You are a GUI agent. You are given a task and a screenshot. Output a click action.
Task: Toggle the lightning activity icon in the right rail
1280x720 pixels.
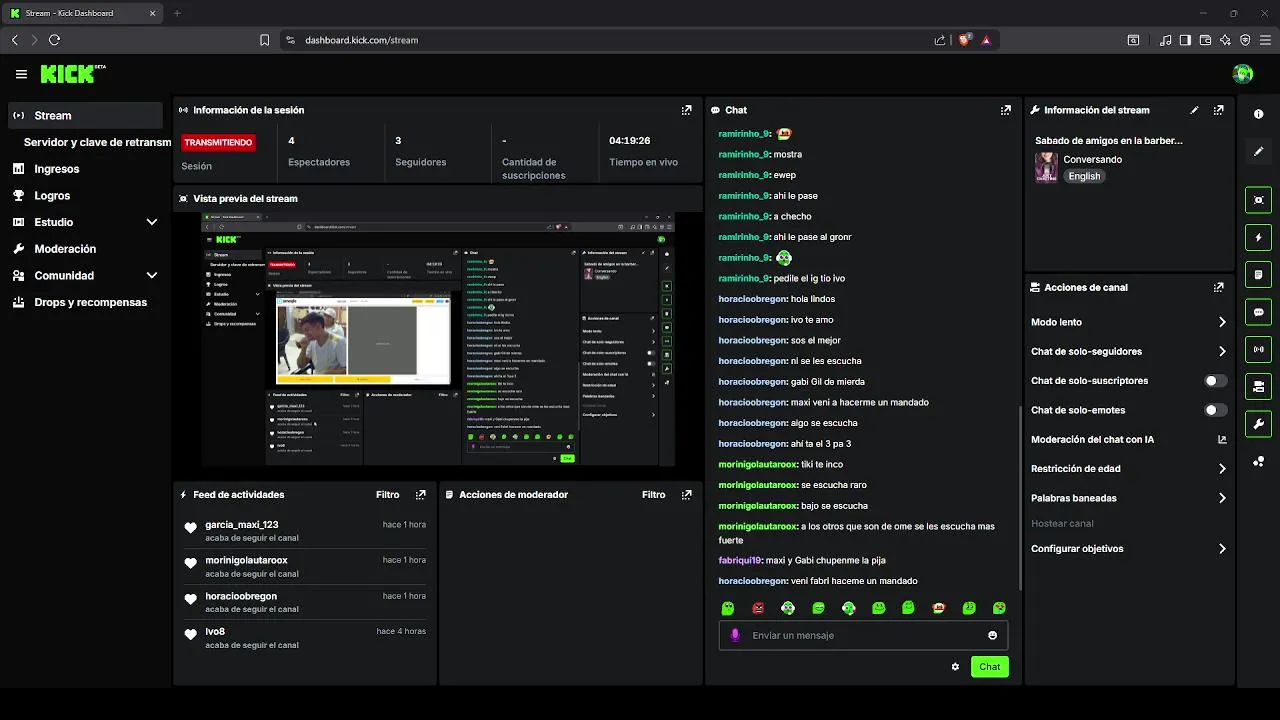click(1258, 237)
